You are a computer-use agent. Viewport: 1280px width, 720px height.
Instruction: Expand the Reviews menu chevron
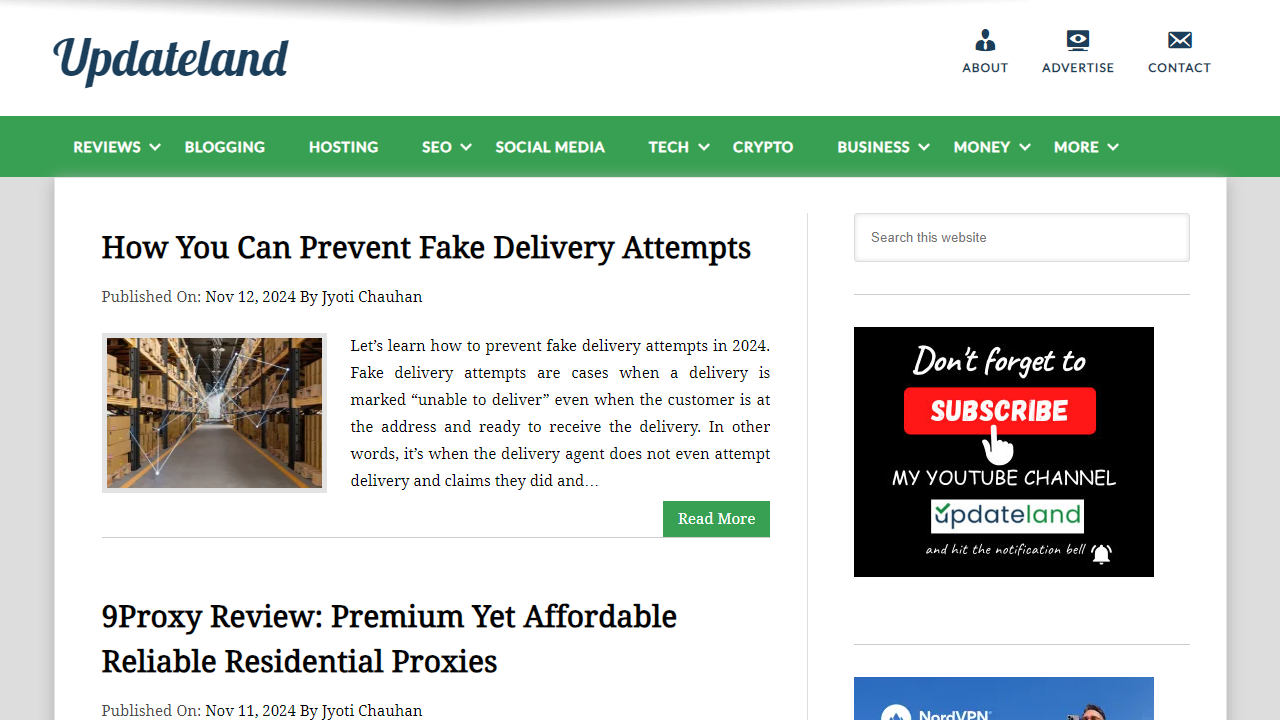[x=155, y=147]
